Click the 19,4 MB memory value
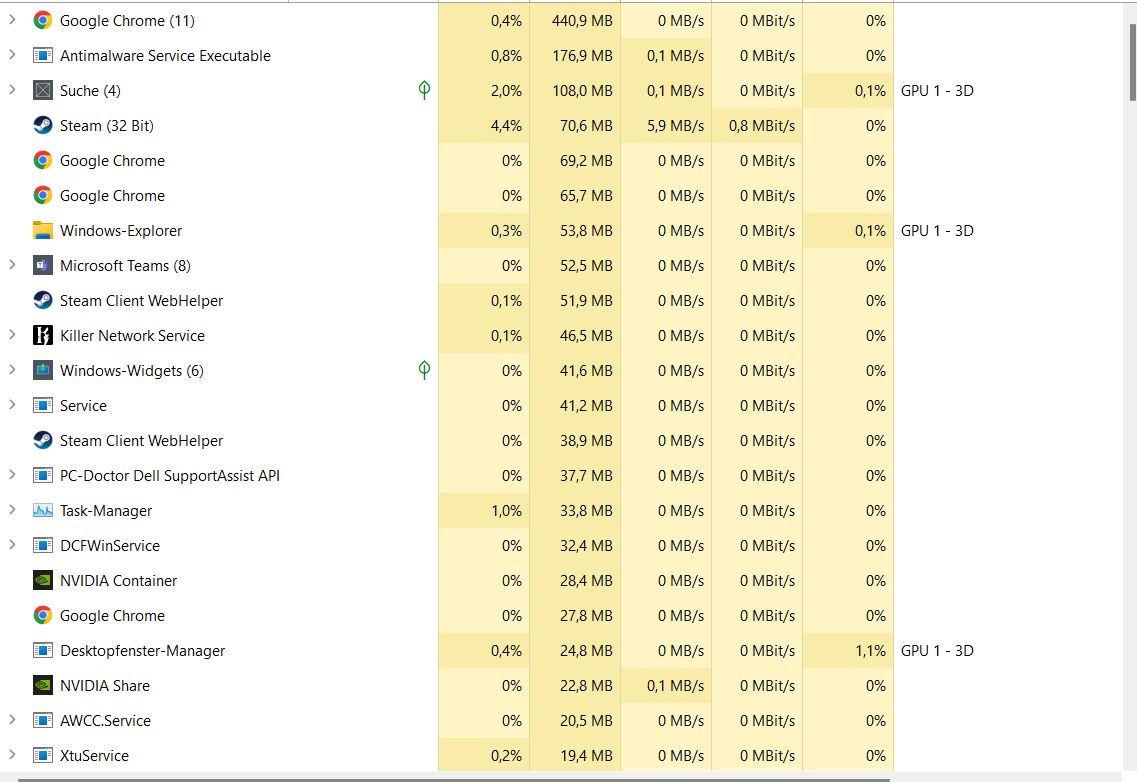The width and height of the screenshot is (1137, 782). pos(586,756)
